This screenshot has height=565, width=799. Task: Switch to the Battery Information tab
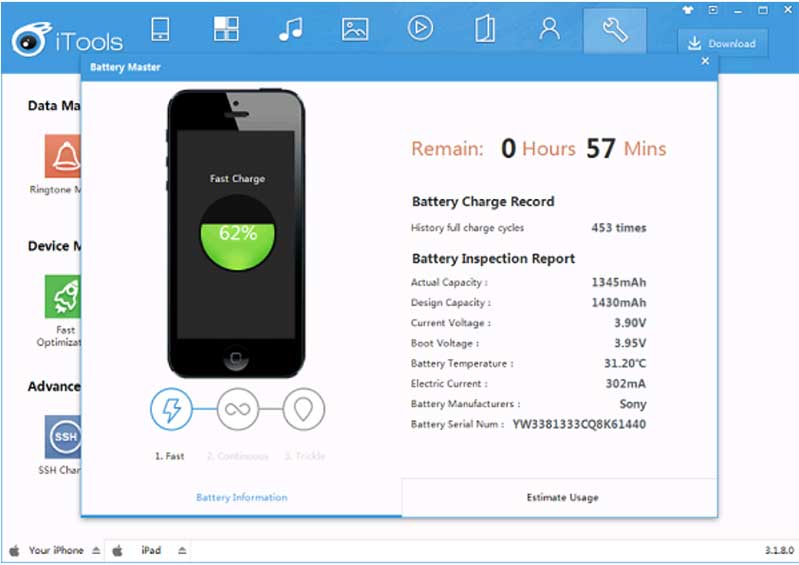click(241, 497)
